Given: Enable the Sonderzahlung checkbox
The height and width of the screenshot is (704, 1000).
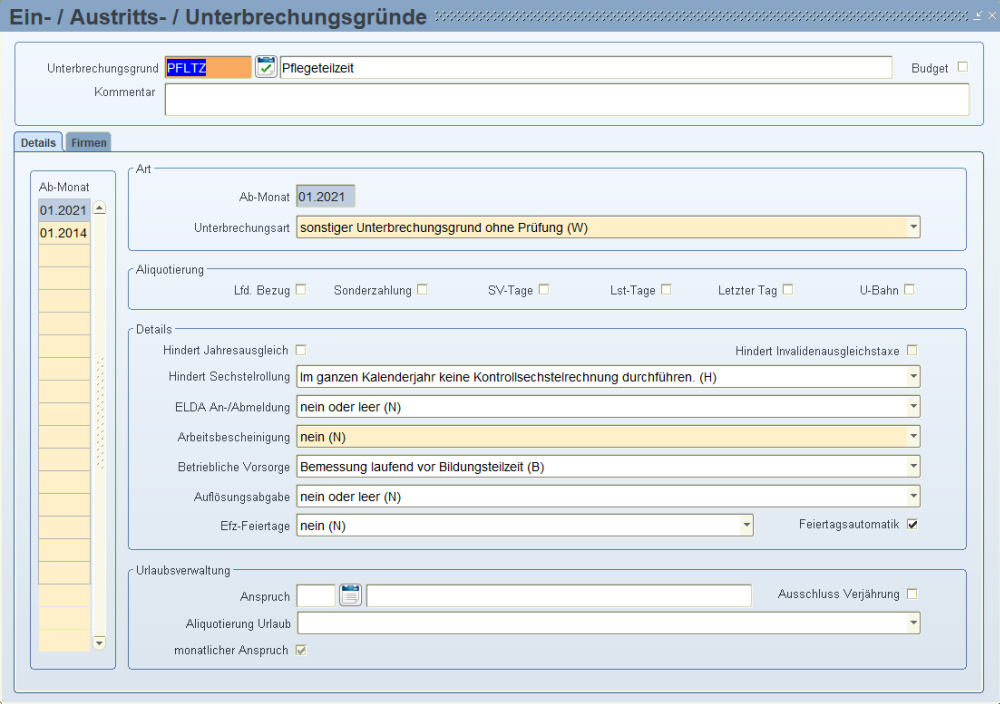Looking at the screenshot, I should (422, 290).
